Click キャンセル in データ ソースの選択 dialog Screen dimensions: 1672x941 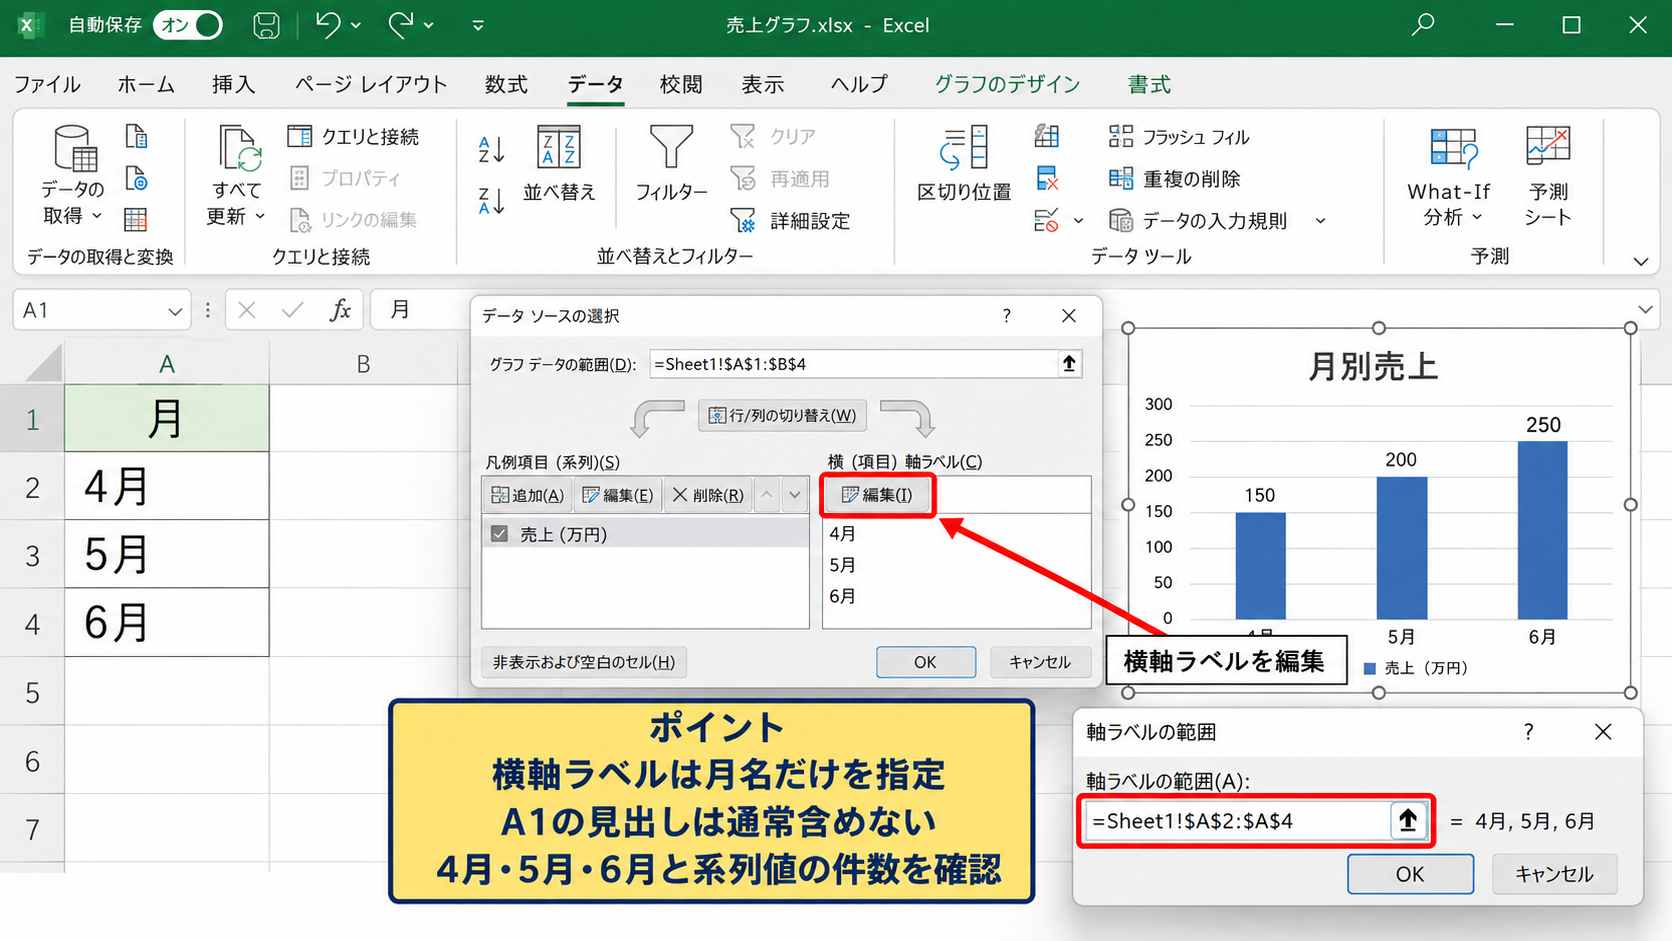click(x=1040, y=662)
